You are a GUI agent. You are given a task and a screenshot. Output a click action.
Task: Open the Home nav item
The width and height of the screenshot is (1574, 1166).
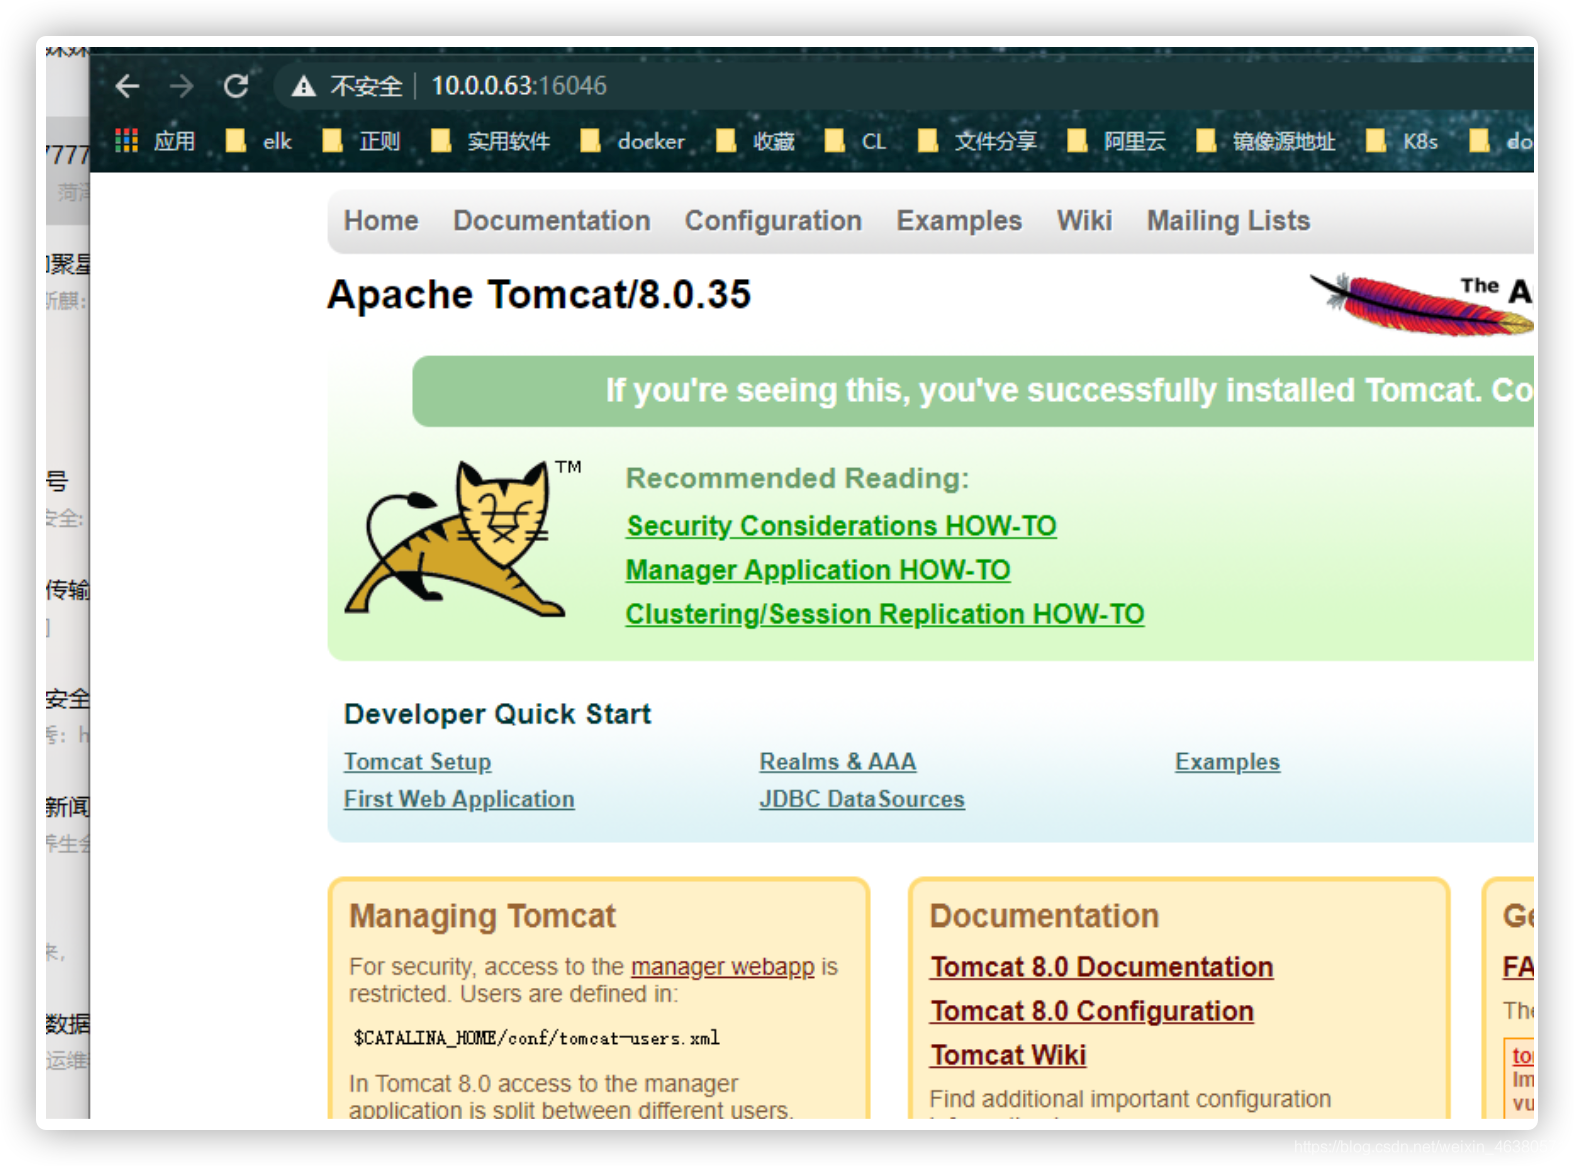coord(381,220)
